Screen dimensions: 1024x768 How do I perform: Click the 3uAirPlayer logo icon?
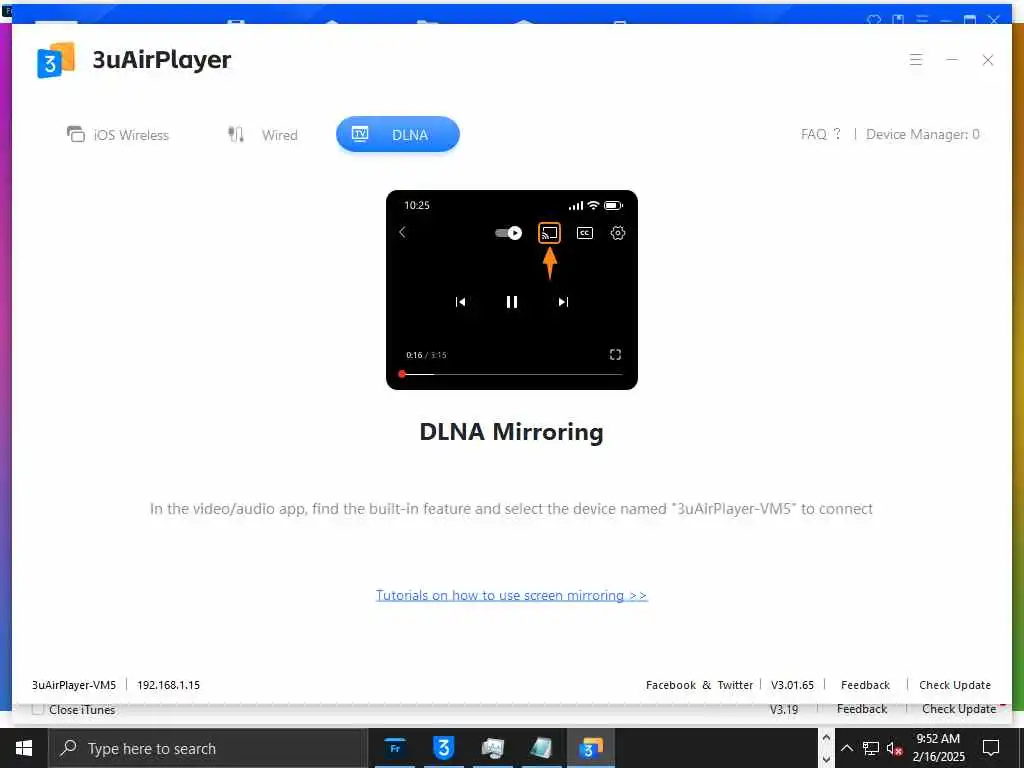(x=56, y=59)
